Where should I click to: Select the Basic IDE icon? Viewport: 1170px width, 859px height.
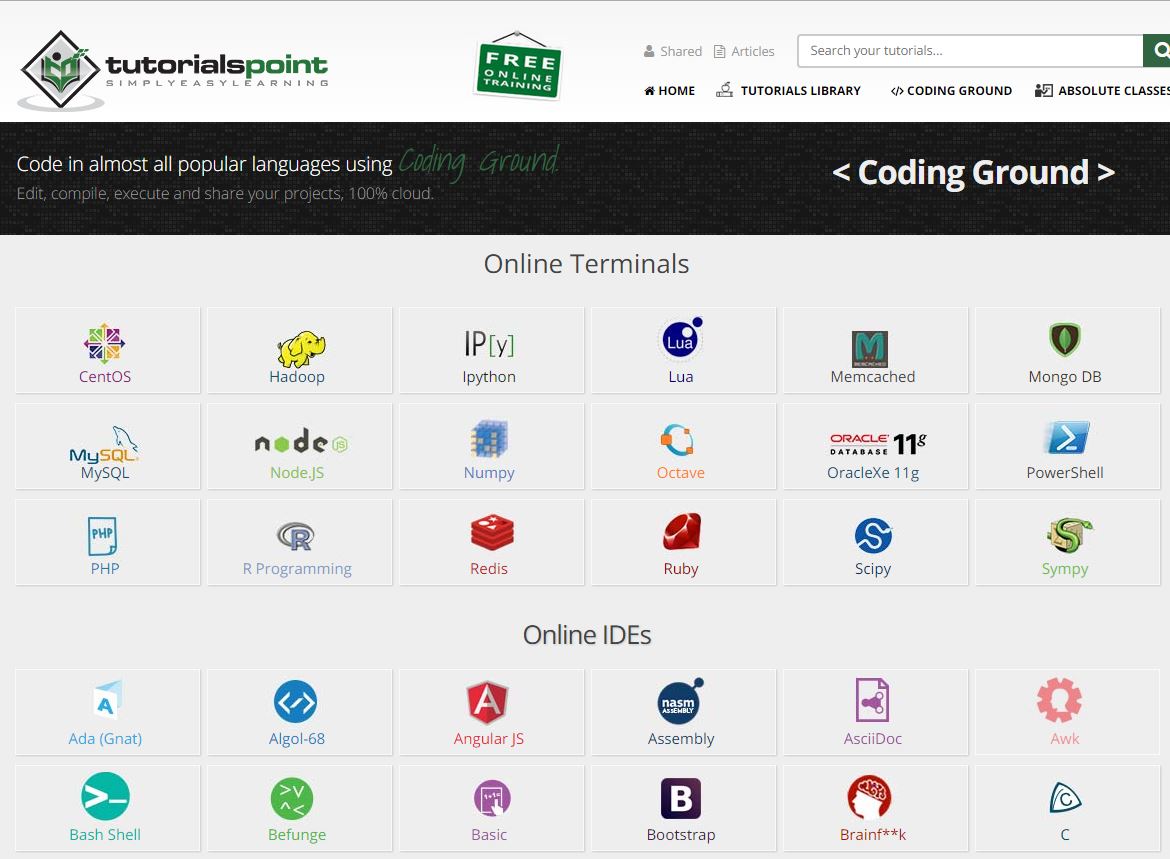[x=492, y=799]
